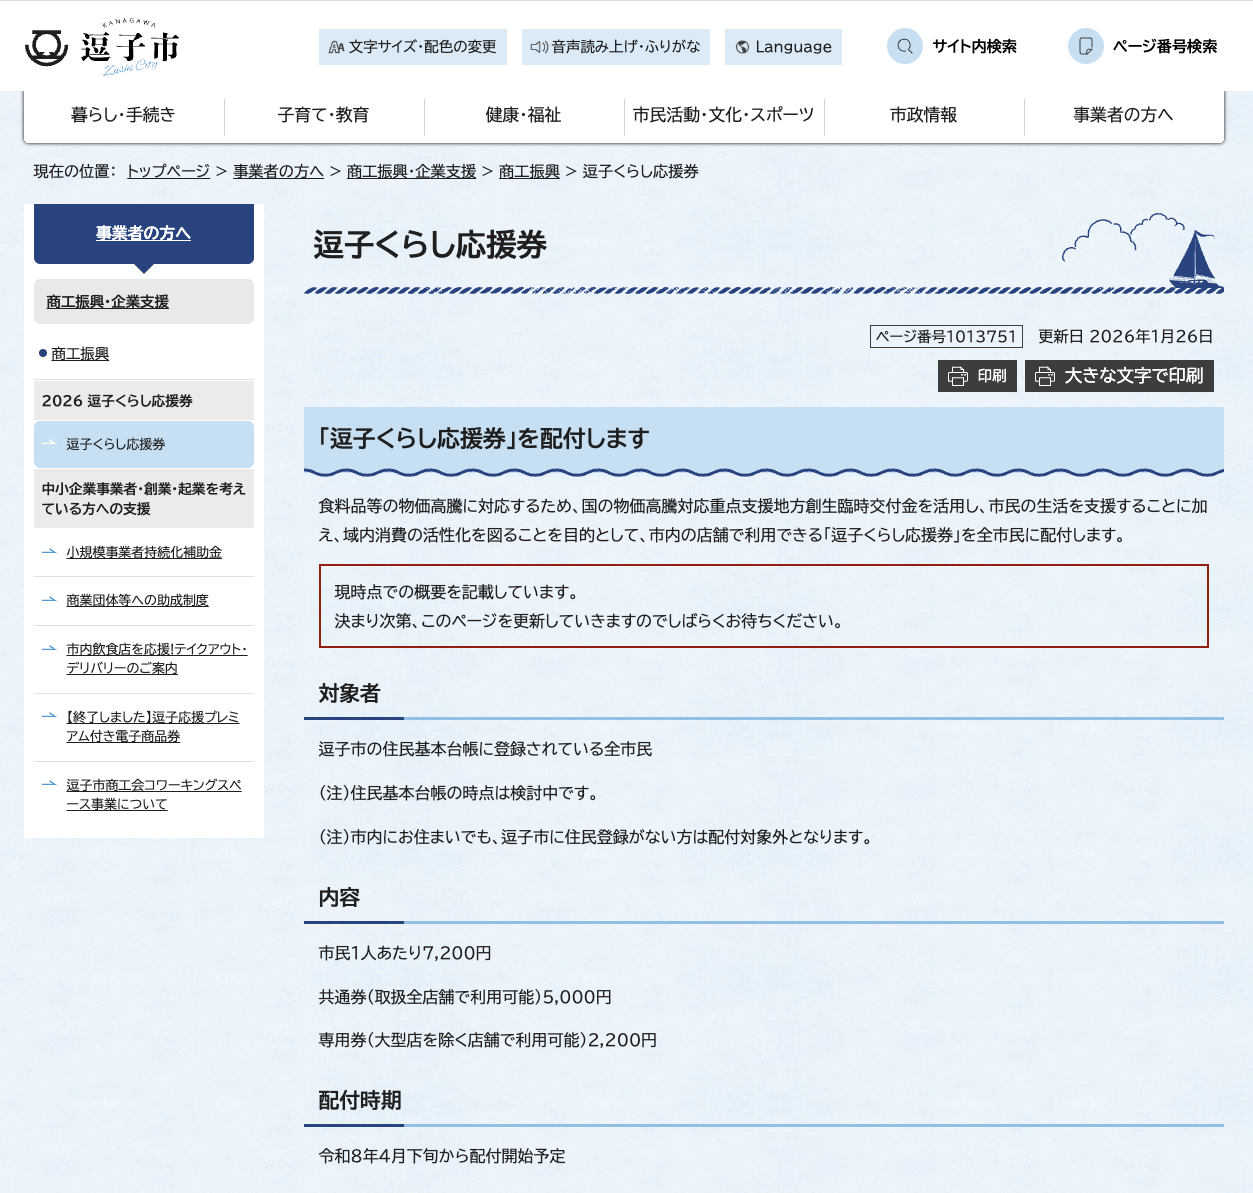Screen dimensions: 1253x1193
Task: Click 商工振興・企業支援 breadcrumb link
Action: 411,171
